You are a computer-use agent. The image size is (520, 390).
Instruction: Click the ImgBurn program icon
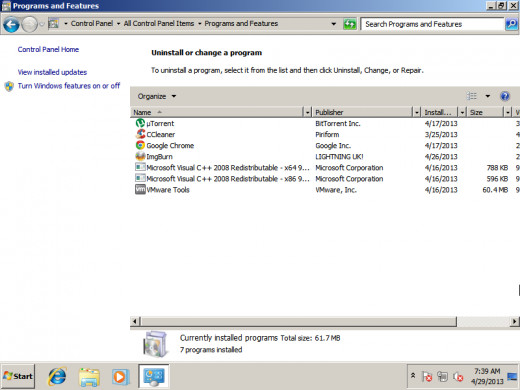pyautogui.click(x=140, y=156)
